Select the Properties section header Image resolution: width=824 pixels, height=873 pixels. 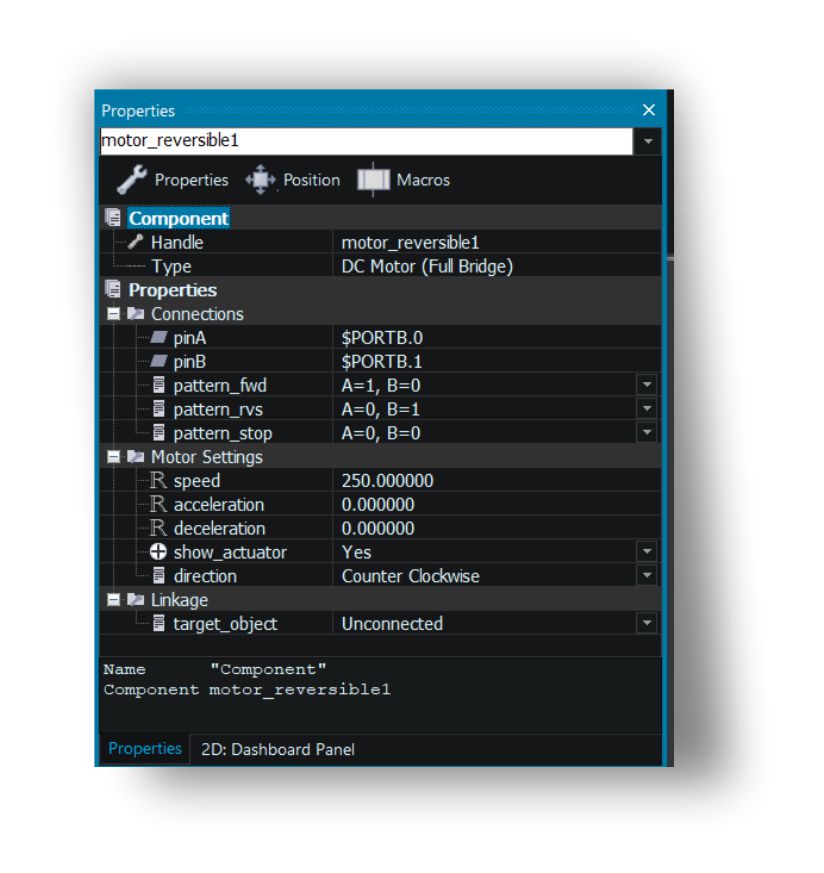(x=173, y=290)
